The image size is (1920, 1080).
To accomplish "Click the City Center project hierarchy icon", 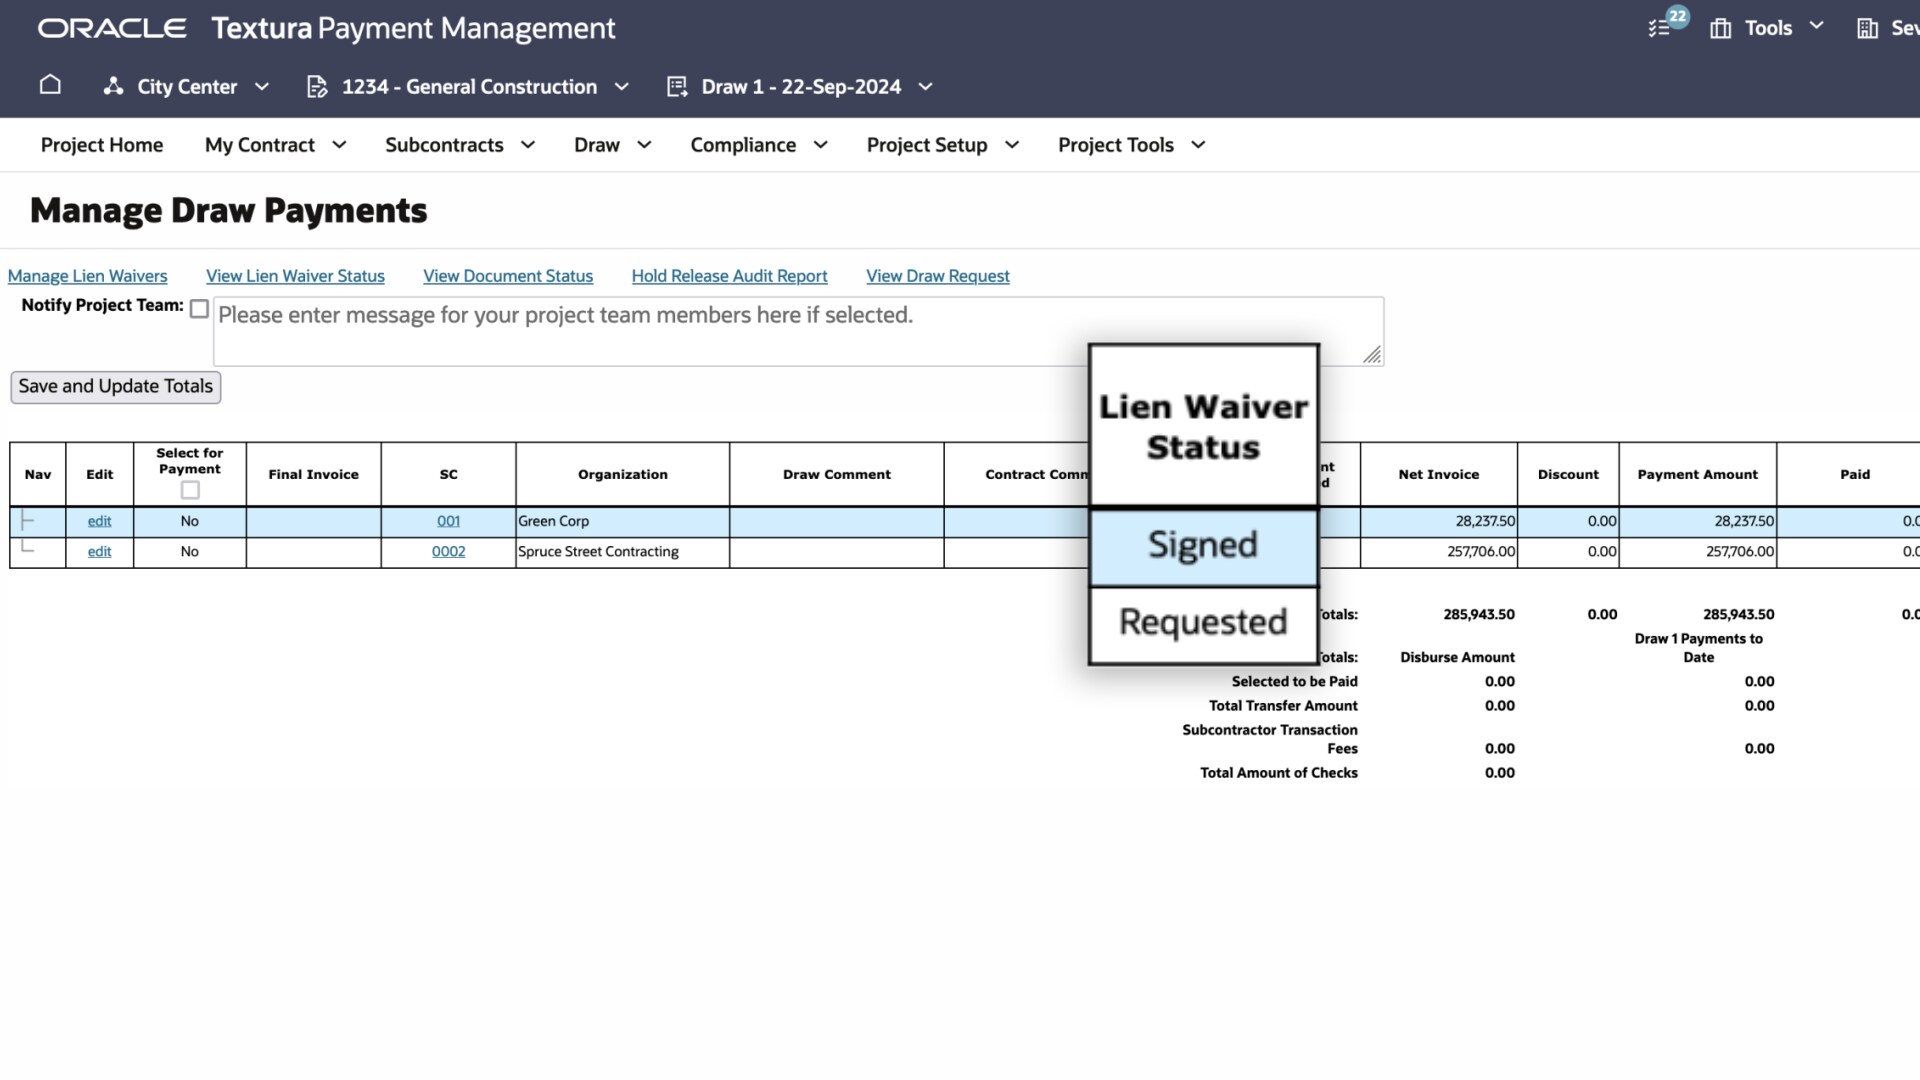I will tap(113, 87).
